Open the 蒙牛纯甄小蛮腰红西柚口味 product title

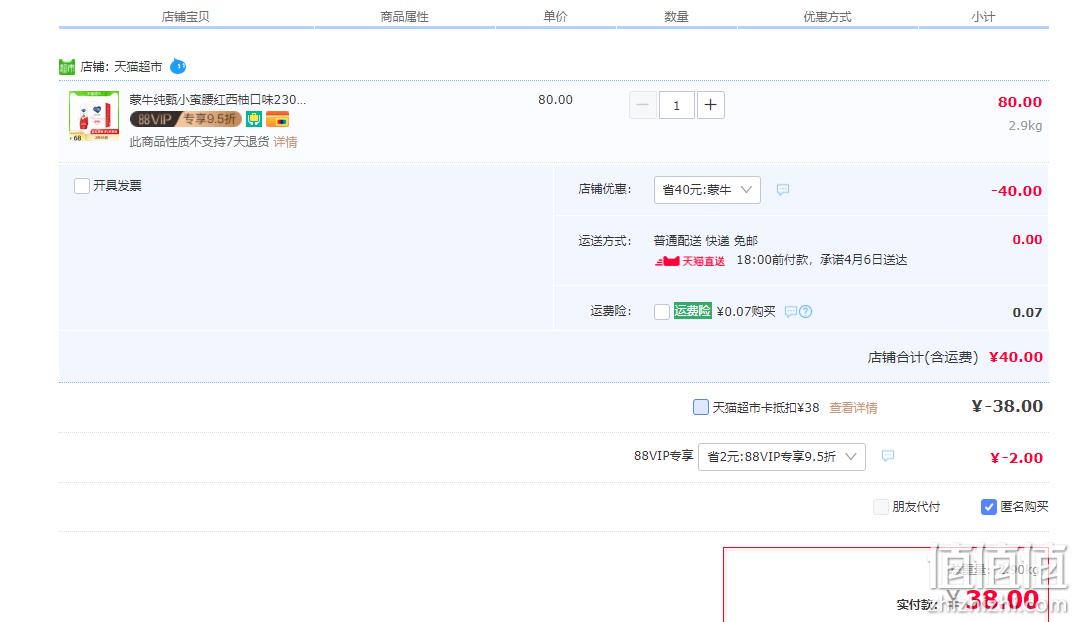(218, 100)
